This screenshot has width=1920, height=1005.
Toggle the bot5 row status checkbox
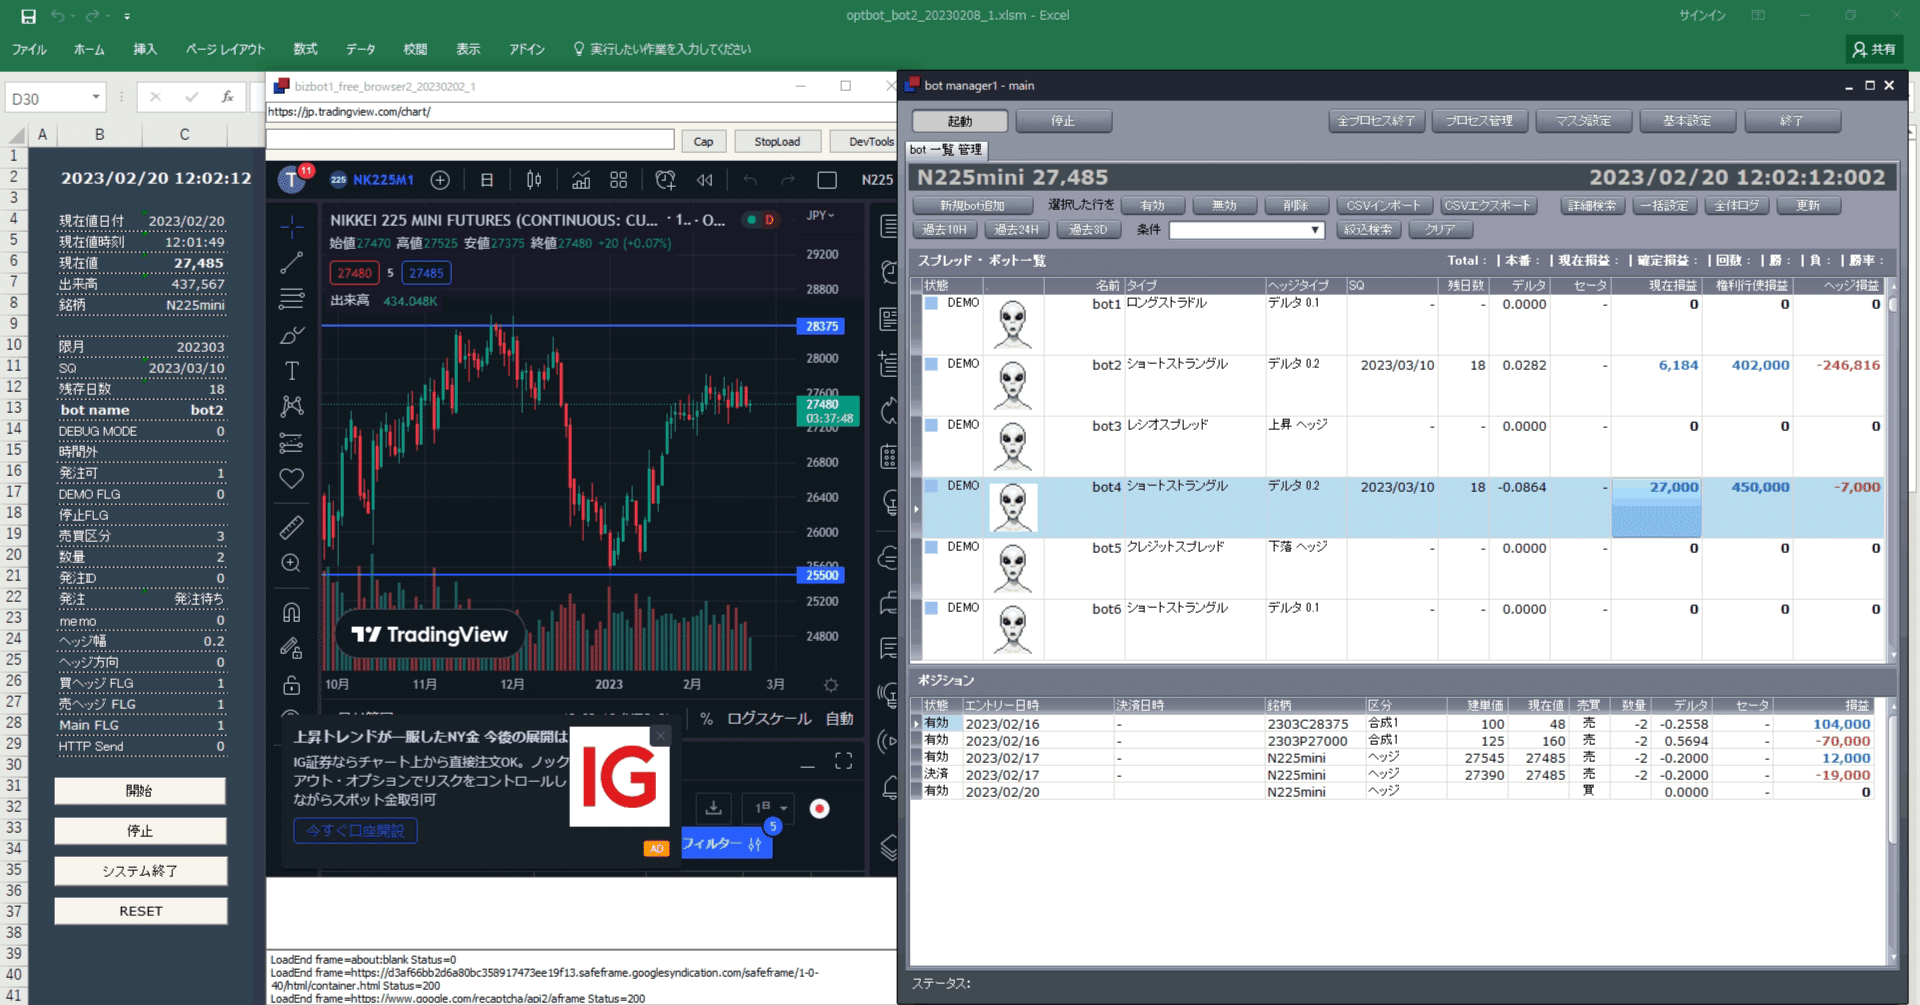tap(931, 547)
